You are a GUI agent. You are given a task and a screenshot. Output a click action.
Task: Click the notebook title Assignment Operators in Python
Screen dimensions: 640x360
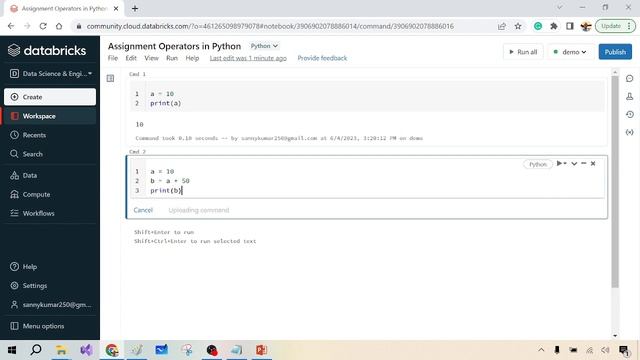pyautogui.click(x=174, y=46)
